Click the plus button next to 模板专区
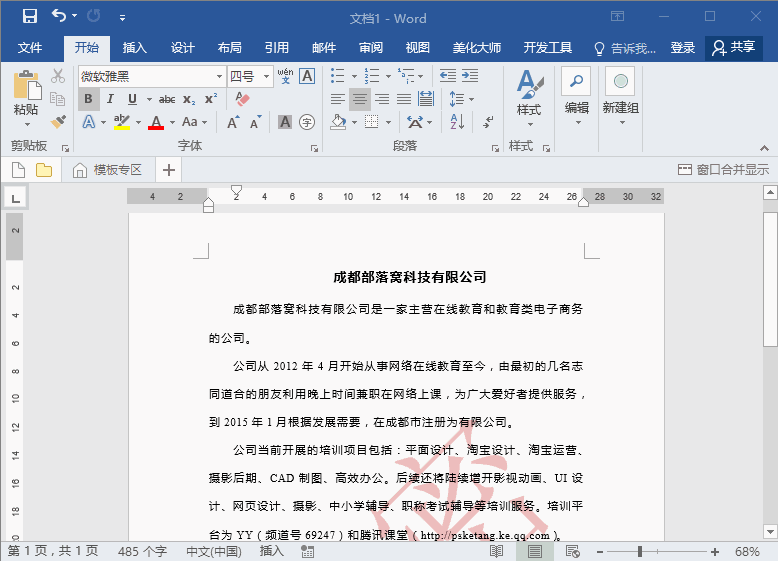Image resolution: width=778 pixels, height=561 pixels. tap(169, 170)
